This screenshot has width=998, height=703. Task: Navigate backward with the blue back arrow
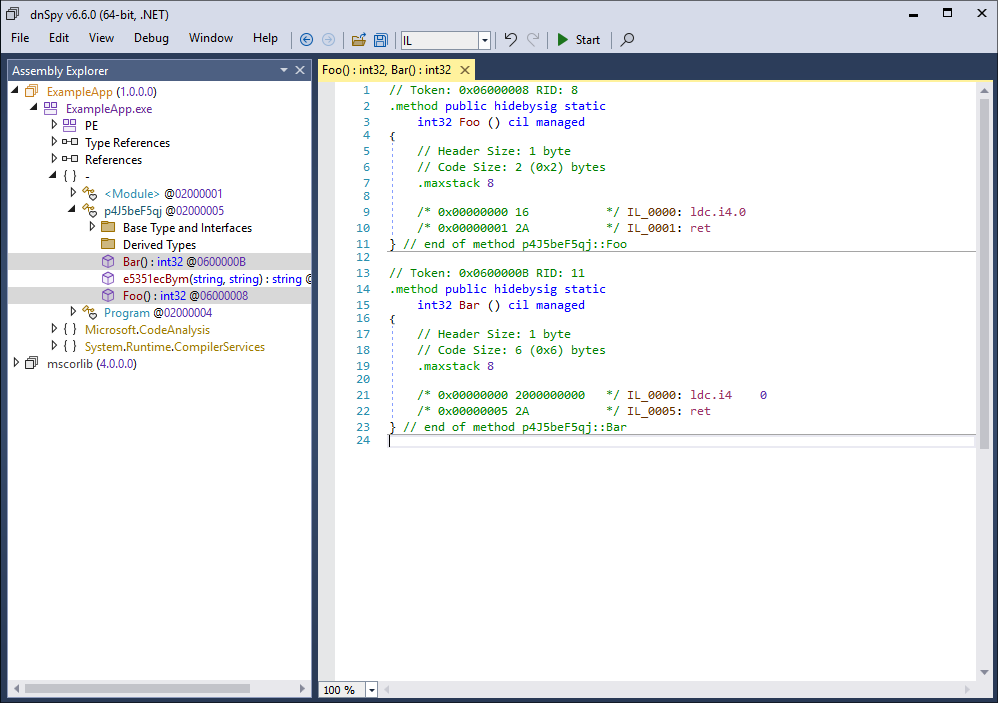click(306, 39)
